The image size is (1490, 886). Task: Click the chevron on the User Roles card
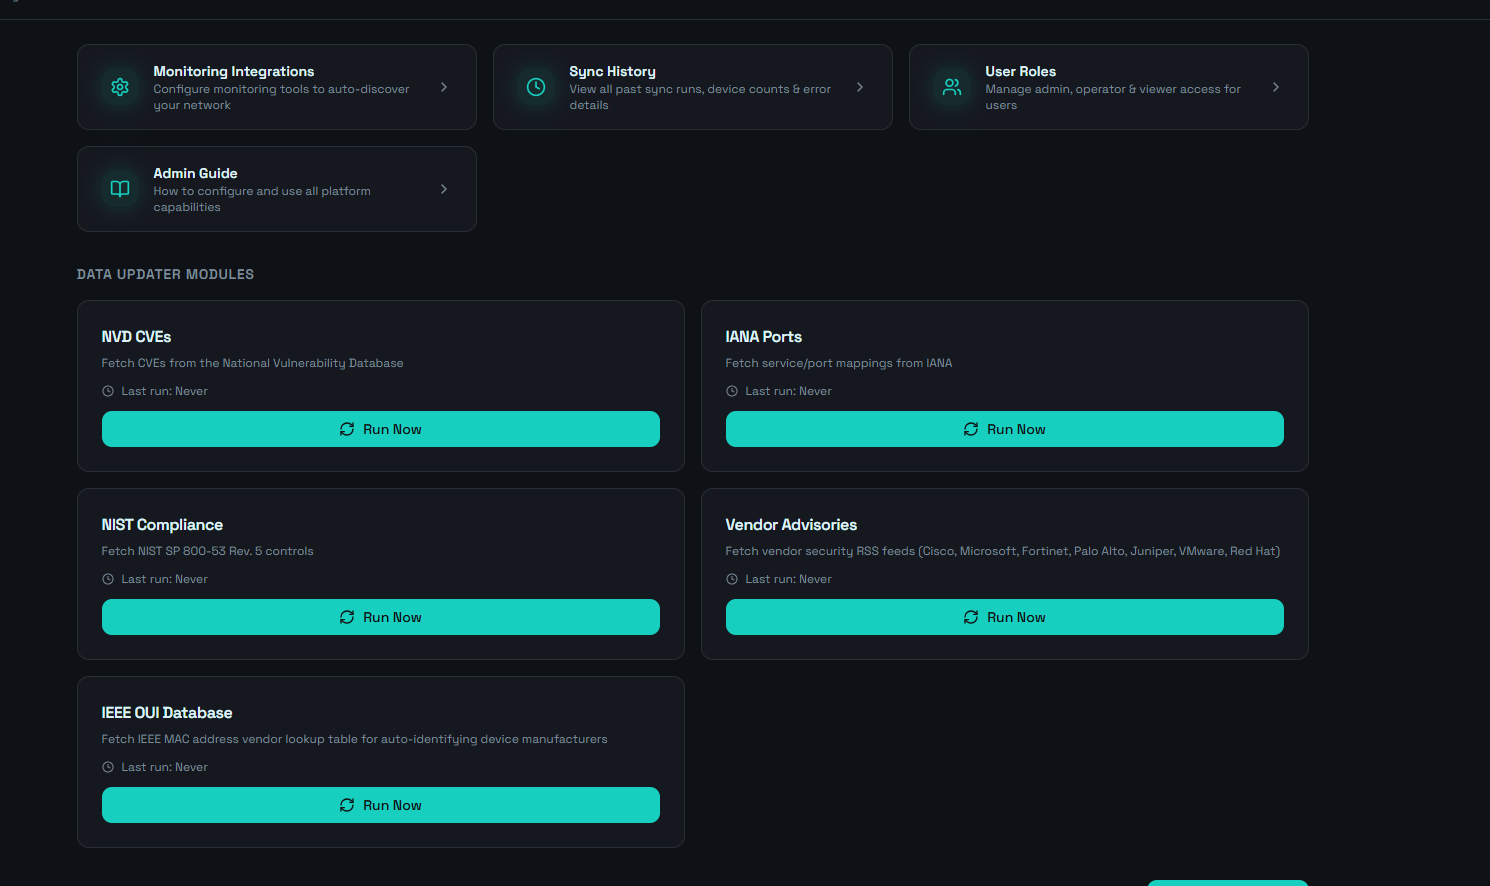pos(1275,87)
